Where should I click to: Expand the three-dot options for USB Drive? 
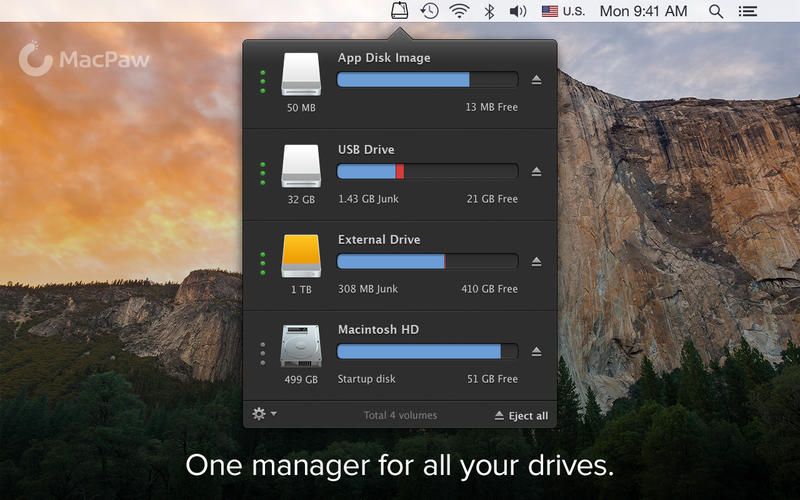[263, 172]
